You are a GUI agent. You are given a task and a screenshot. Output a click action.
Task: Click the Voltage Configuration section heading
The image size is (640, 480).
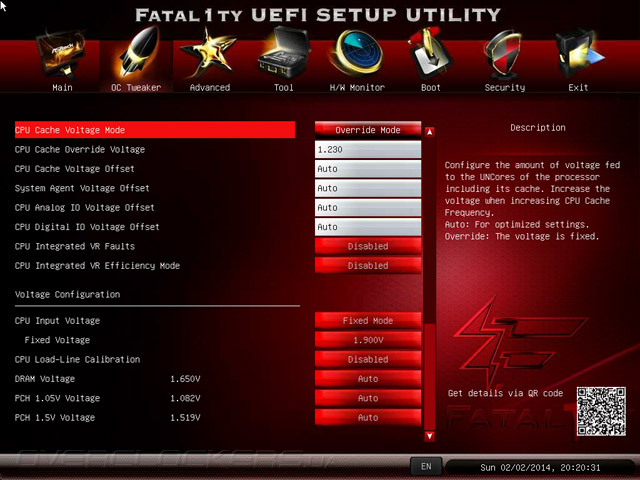pyautogui.click(x=67, y=294)
